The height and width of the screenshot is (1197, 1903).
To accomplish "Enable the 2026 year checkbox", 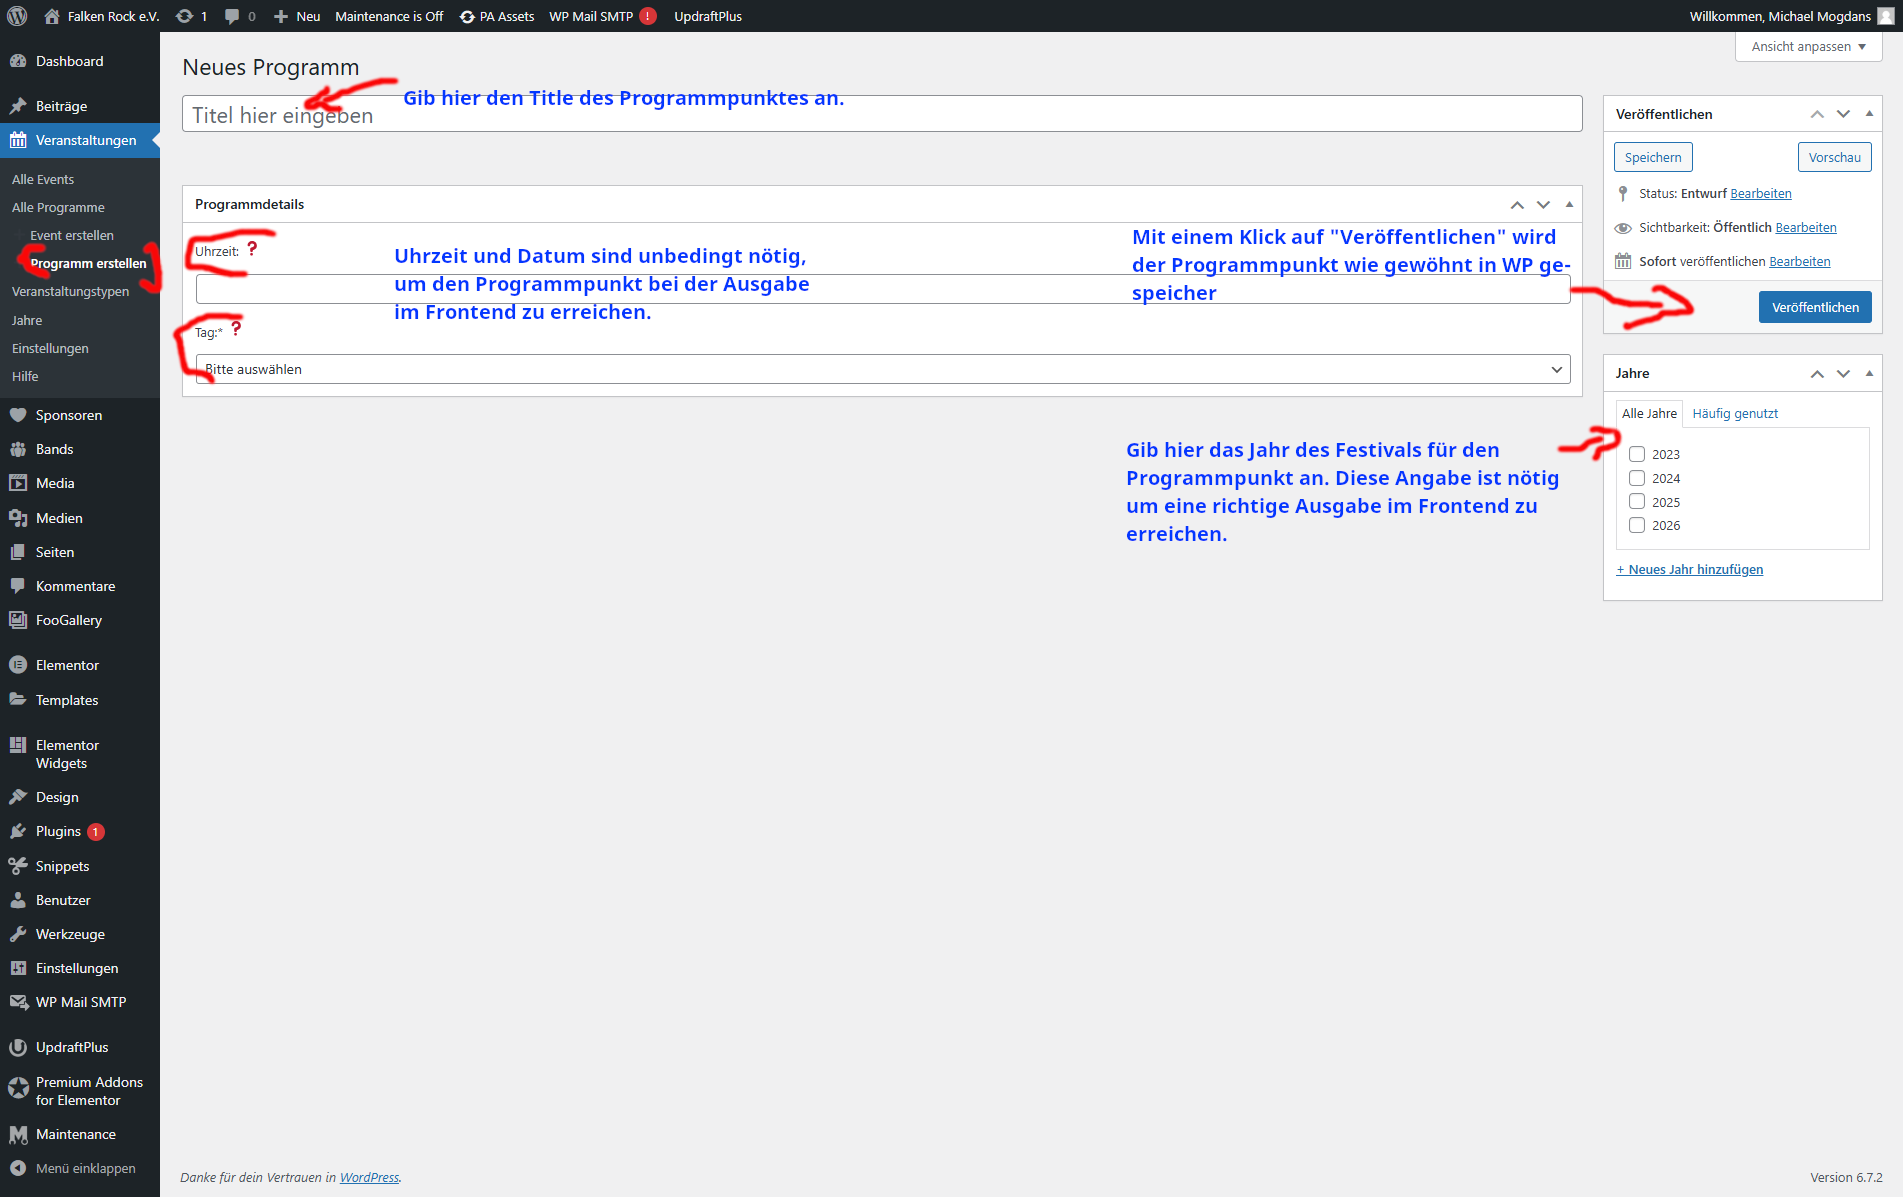I will pos(1637,525).
